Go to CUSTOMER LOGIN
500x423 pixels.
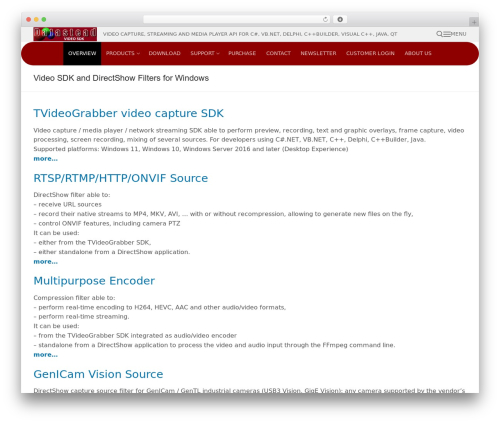pos(370,53)
